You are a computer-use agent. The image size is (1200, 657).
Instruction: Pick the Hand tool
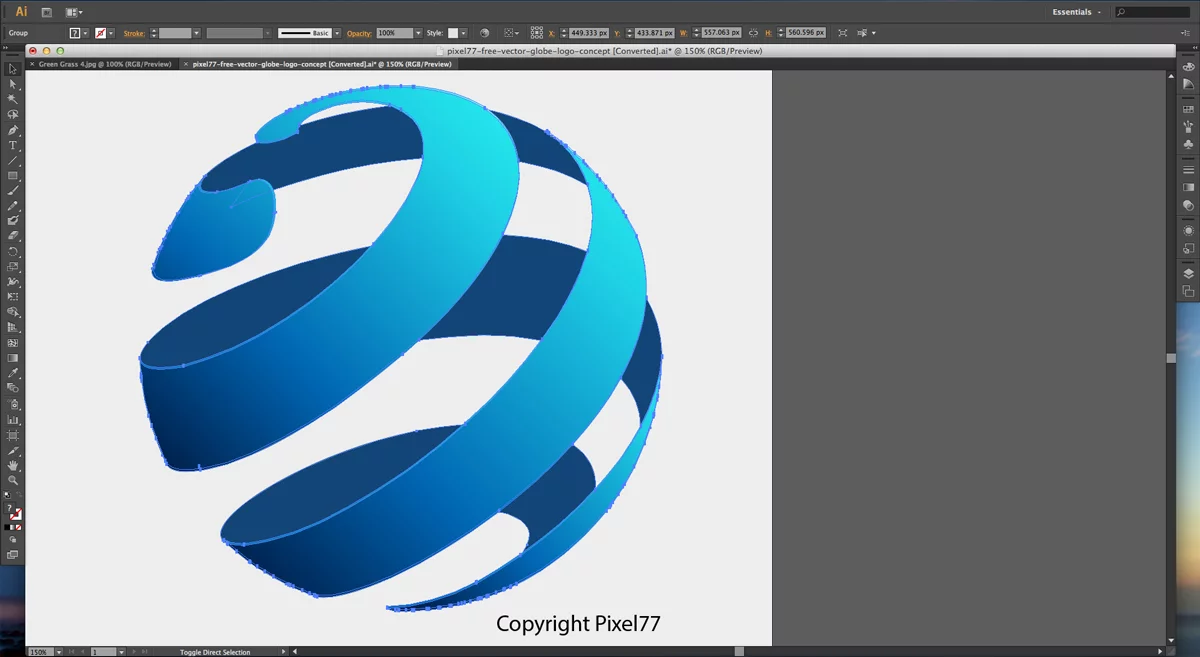pos(13,465)
